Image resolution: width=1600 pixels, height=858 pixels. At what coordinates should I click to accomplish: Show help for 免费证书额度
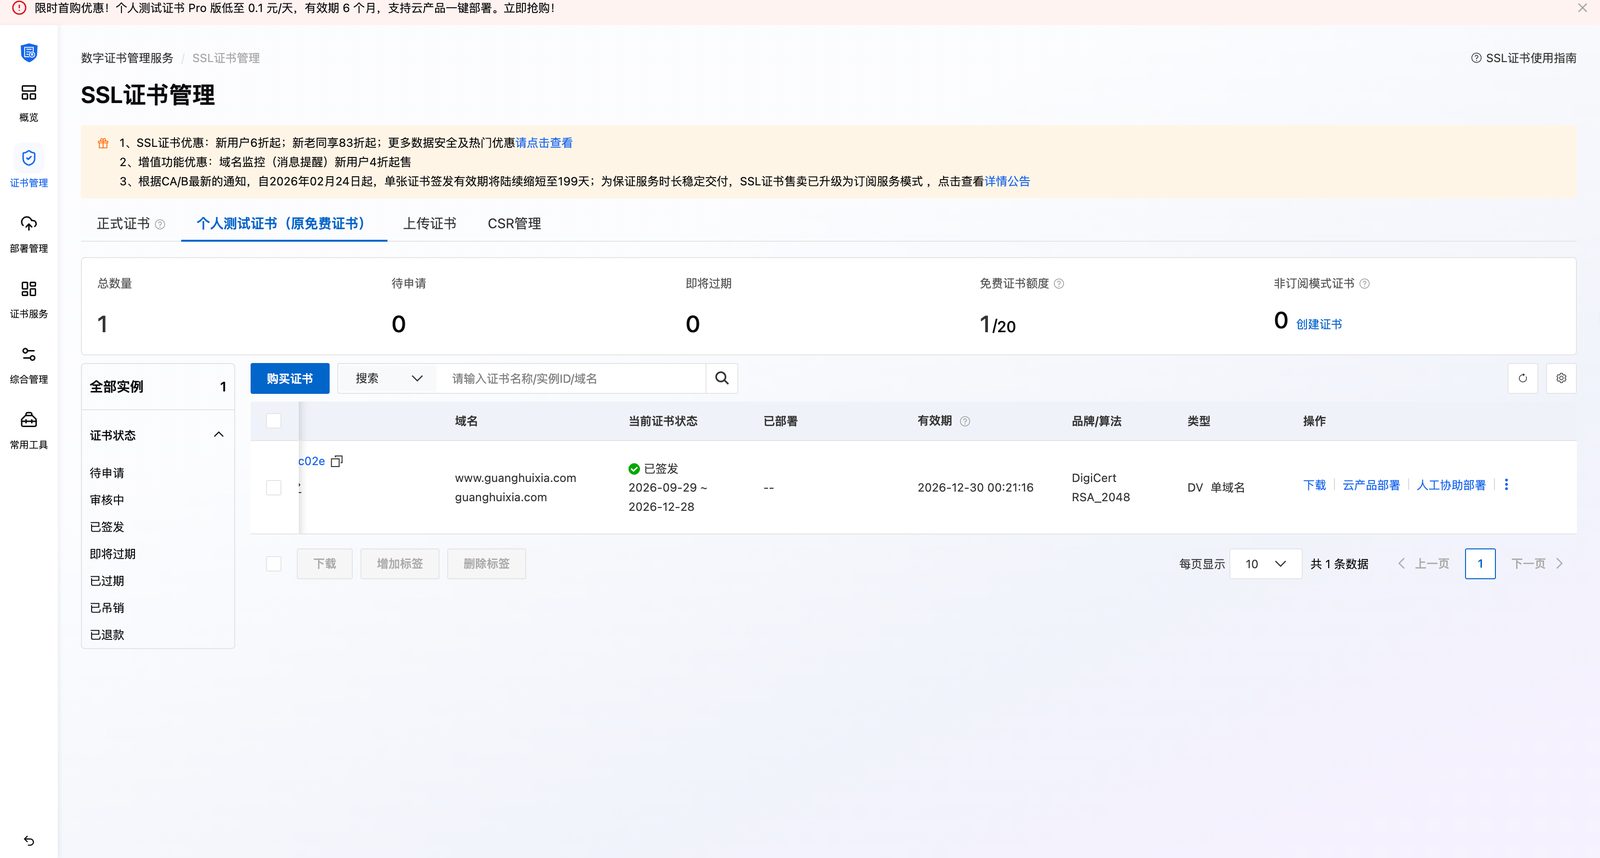1059,284
